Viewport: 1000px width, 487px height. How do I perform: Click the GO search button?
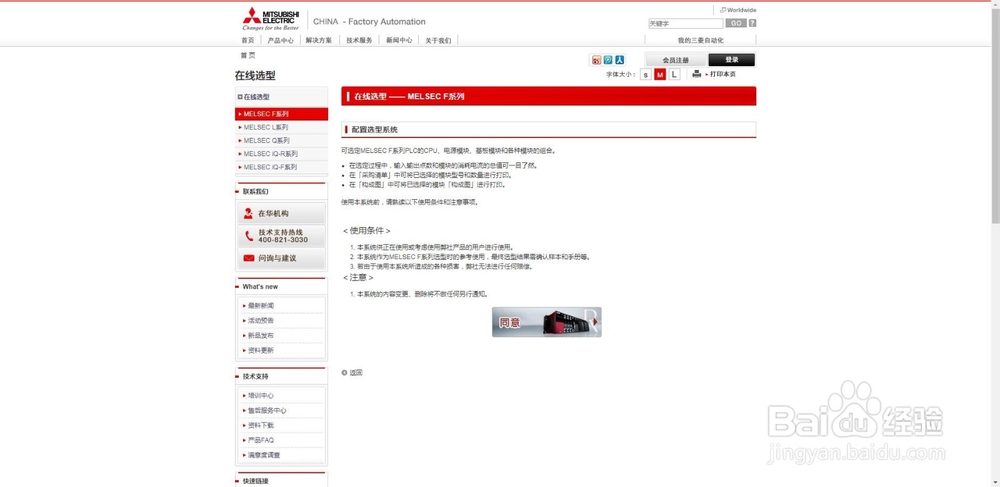tap(735, 24)
